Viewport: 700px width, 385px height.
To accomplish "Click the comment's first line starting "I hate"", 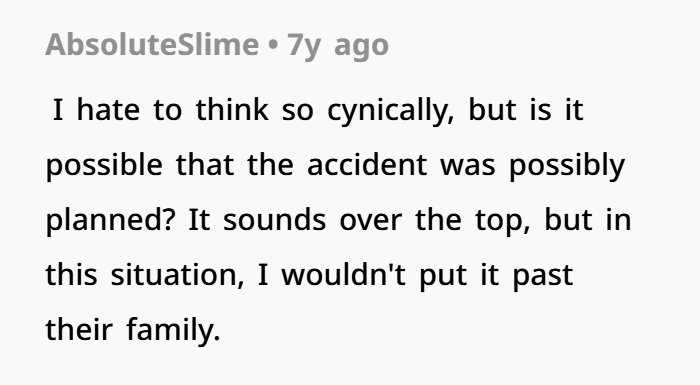I will (318, 110).
